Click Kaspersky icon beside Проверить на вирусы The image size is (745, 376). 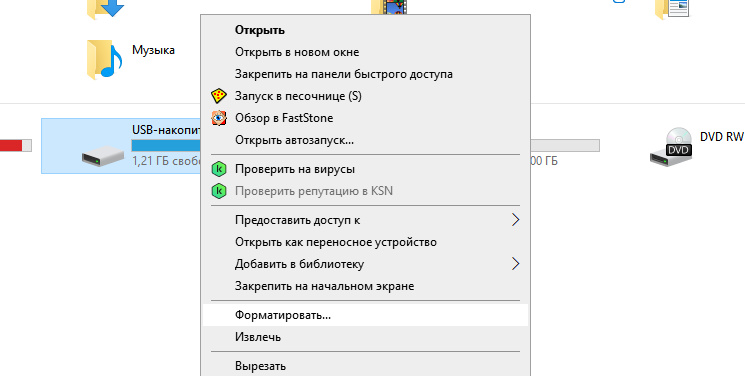click(x=219, y=169)
